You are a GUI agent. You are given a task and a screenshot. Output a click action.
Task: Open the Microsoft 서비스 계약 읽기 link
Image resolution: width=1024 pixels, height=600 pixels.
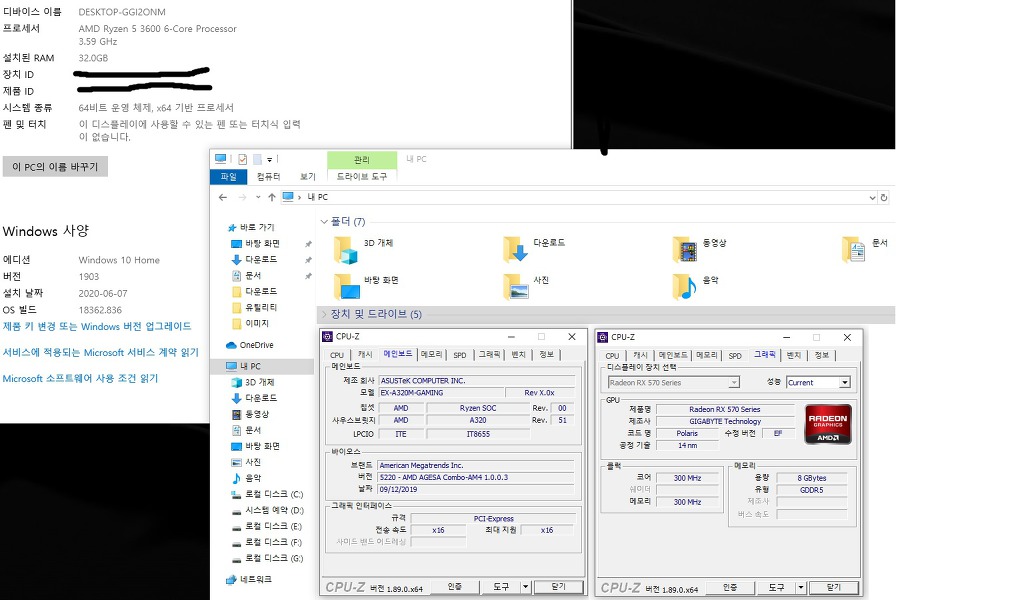(x=101, y=353)
